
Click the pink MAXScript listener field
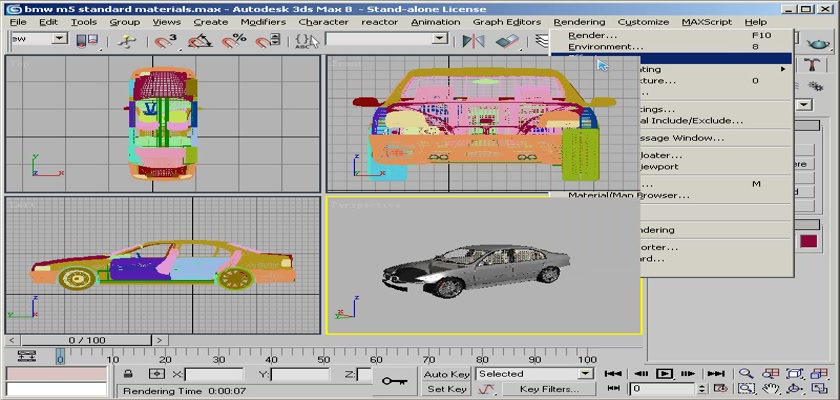point(56,374)
